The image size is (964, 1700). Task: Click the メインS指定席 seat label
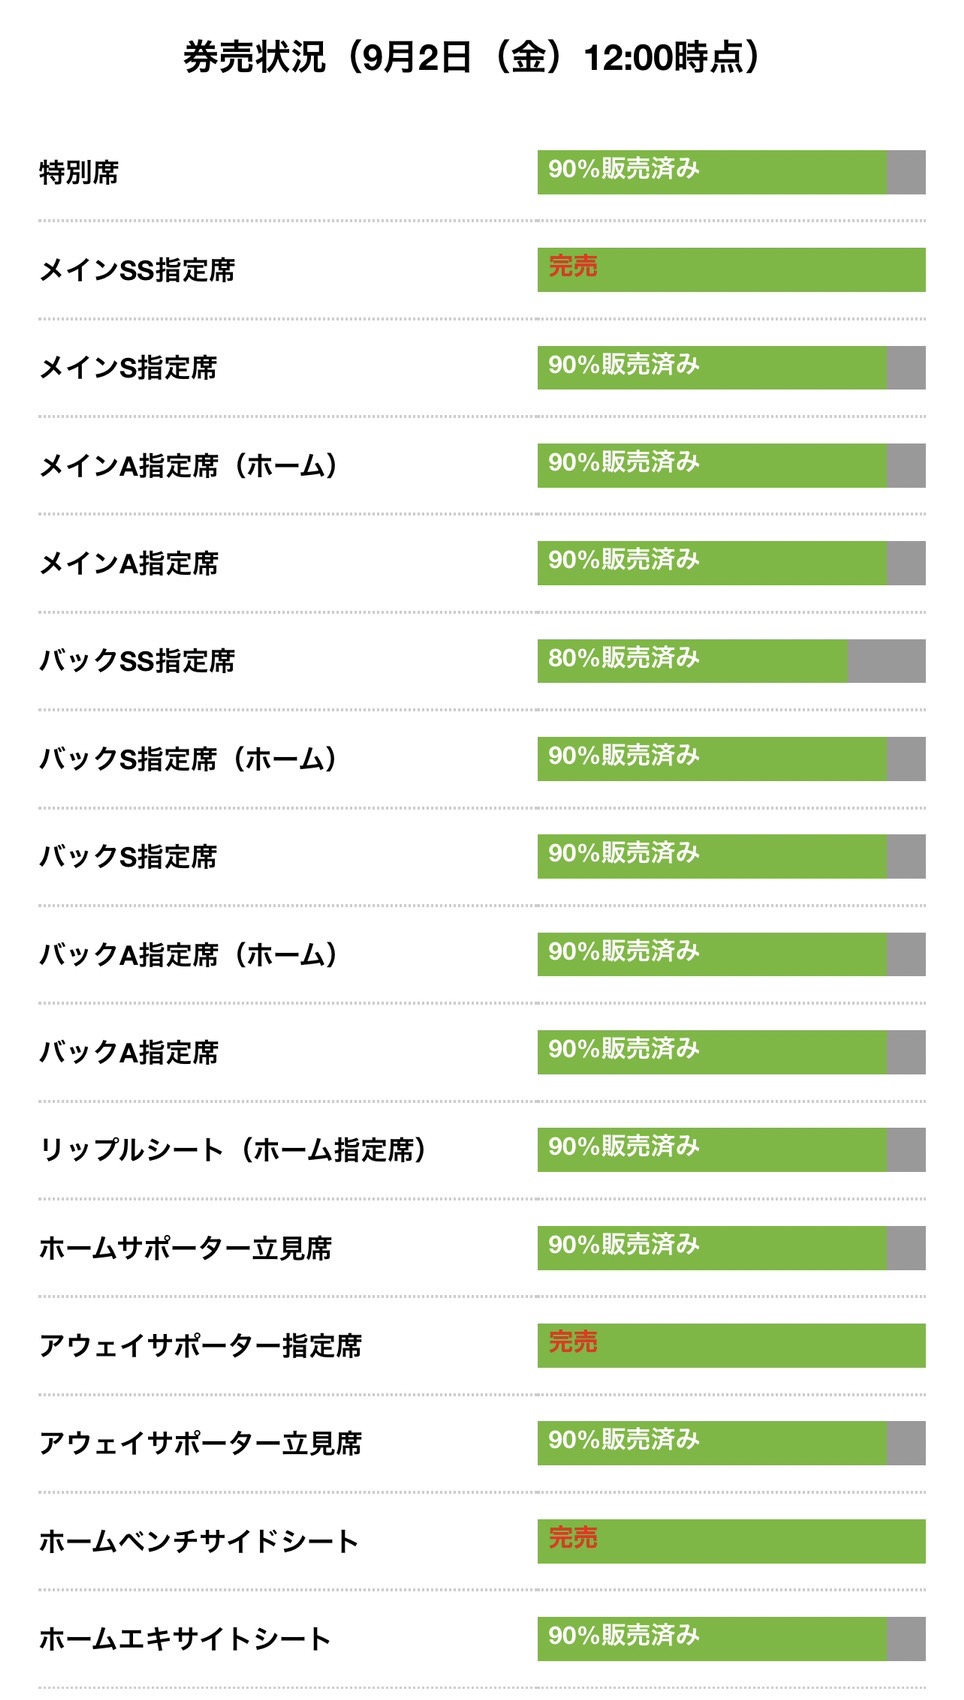[x=128, y=368]
